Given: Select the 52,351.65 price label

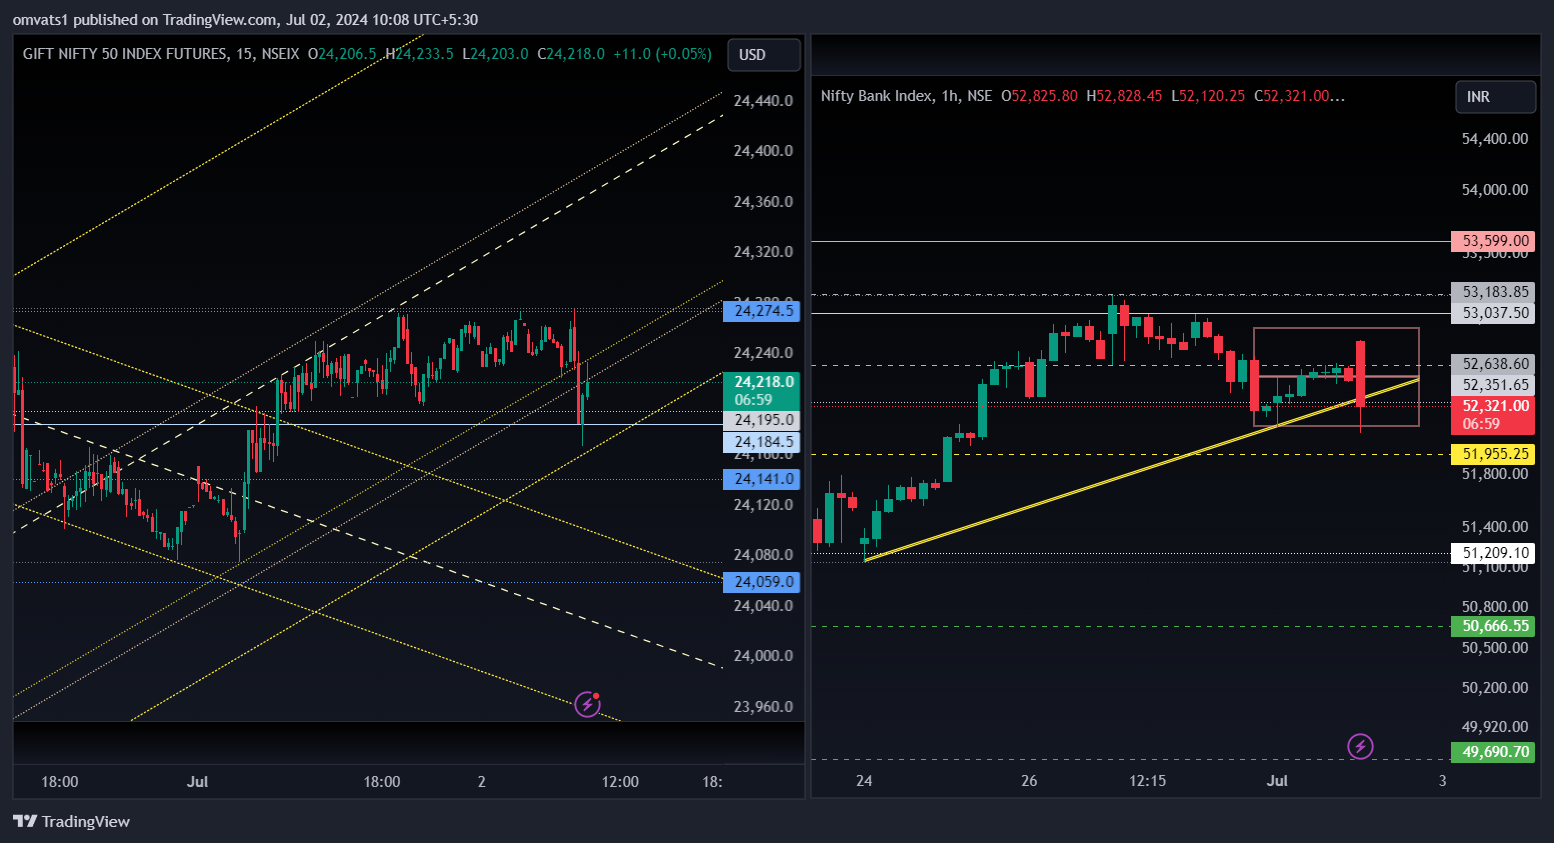Looking at the screenshot, I should click(1492, 385).
